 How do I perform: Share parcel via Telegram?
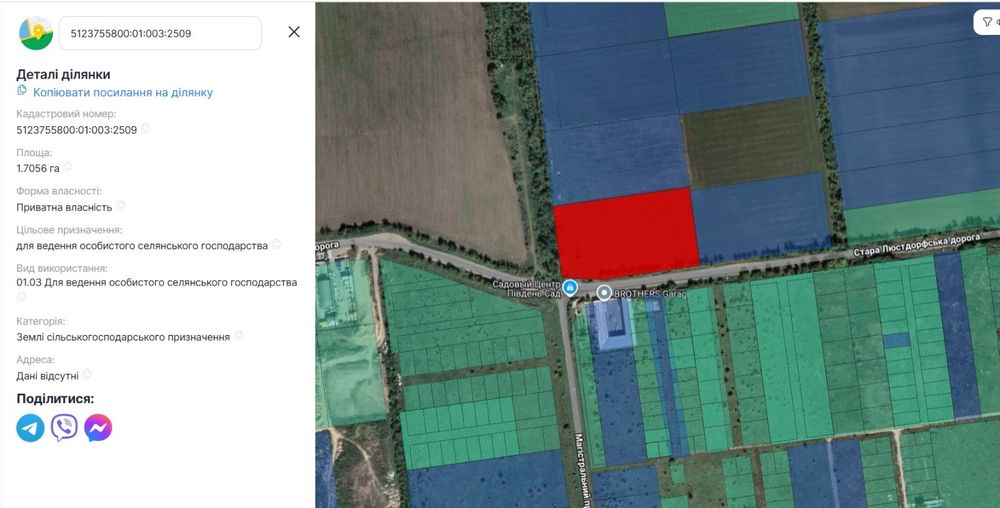[x=31, y=428]
